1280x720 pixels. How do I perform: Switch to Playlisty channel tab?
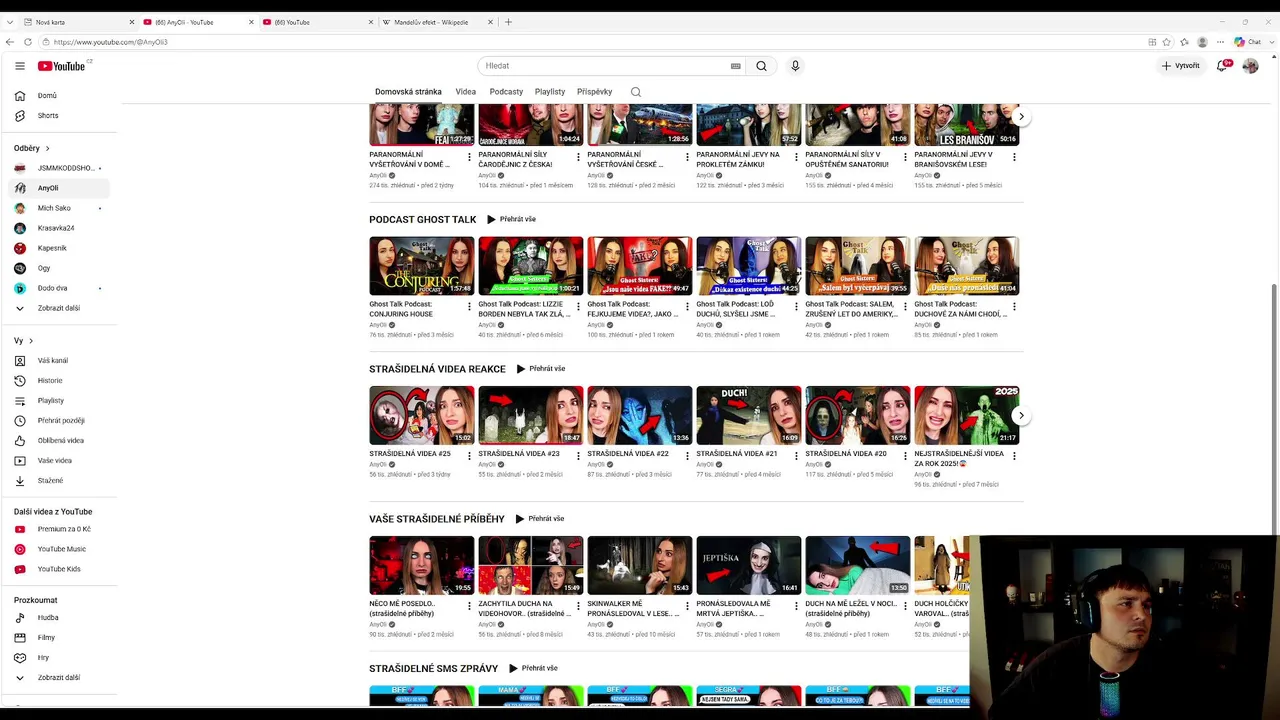pos(550,92)
